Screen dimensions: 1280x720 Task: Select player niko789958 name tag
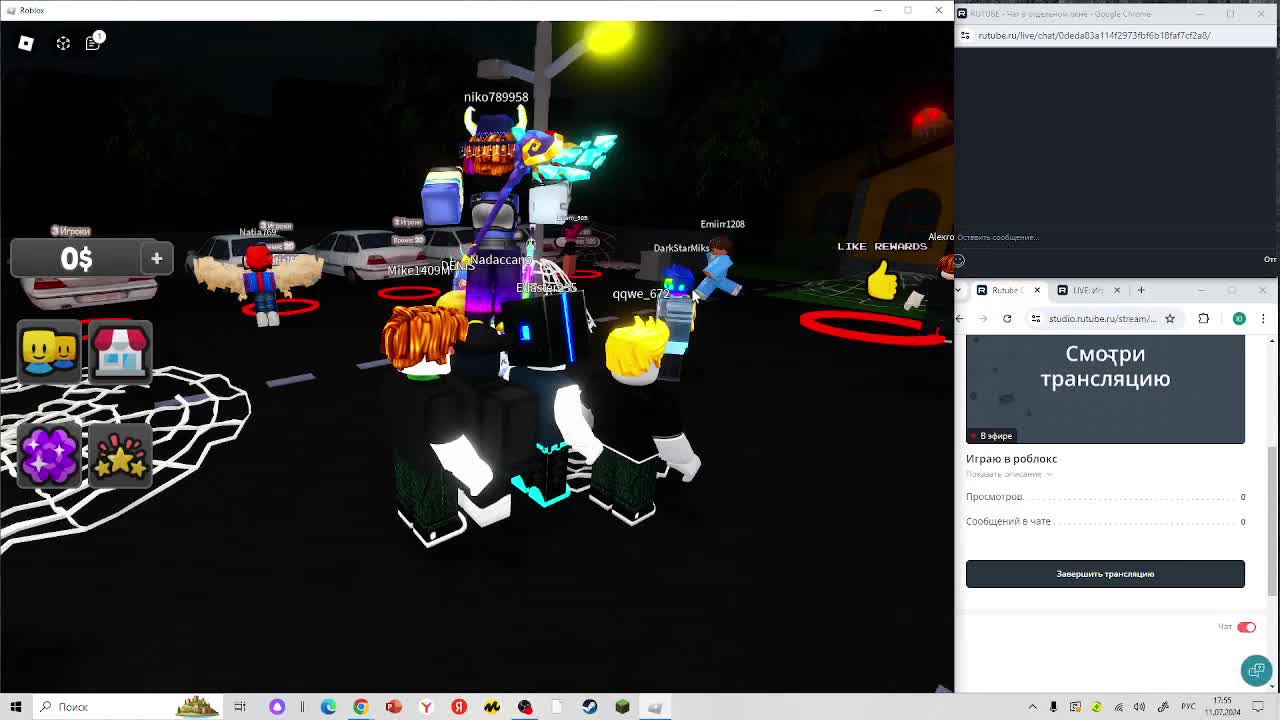[496, 97]
